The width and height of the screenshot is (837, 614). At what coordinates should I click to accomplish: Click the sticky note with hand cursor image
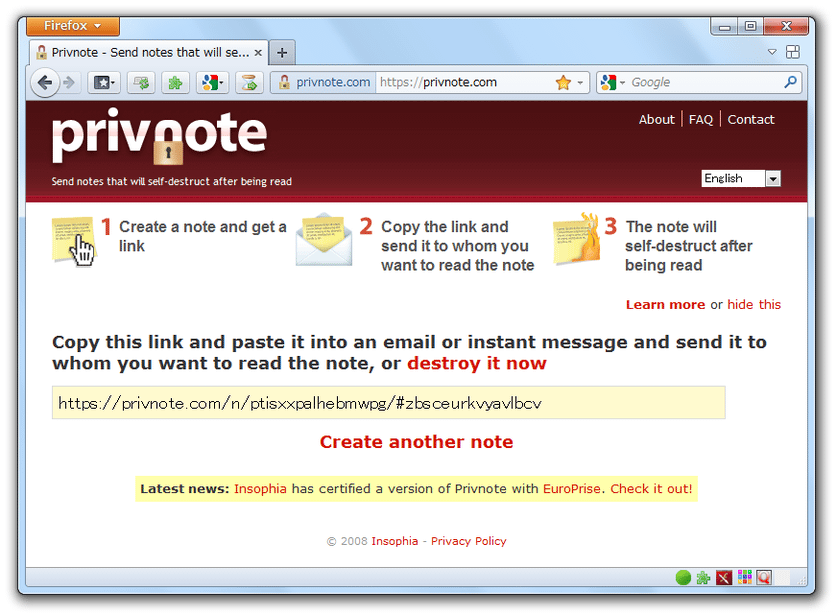73,241
